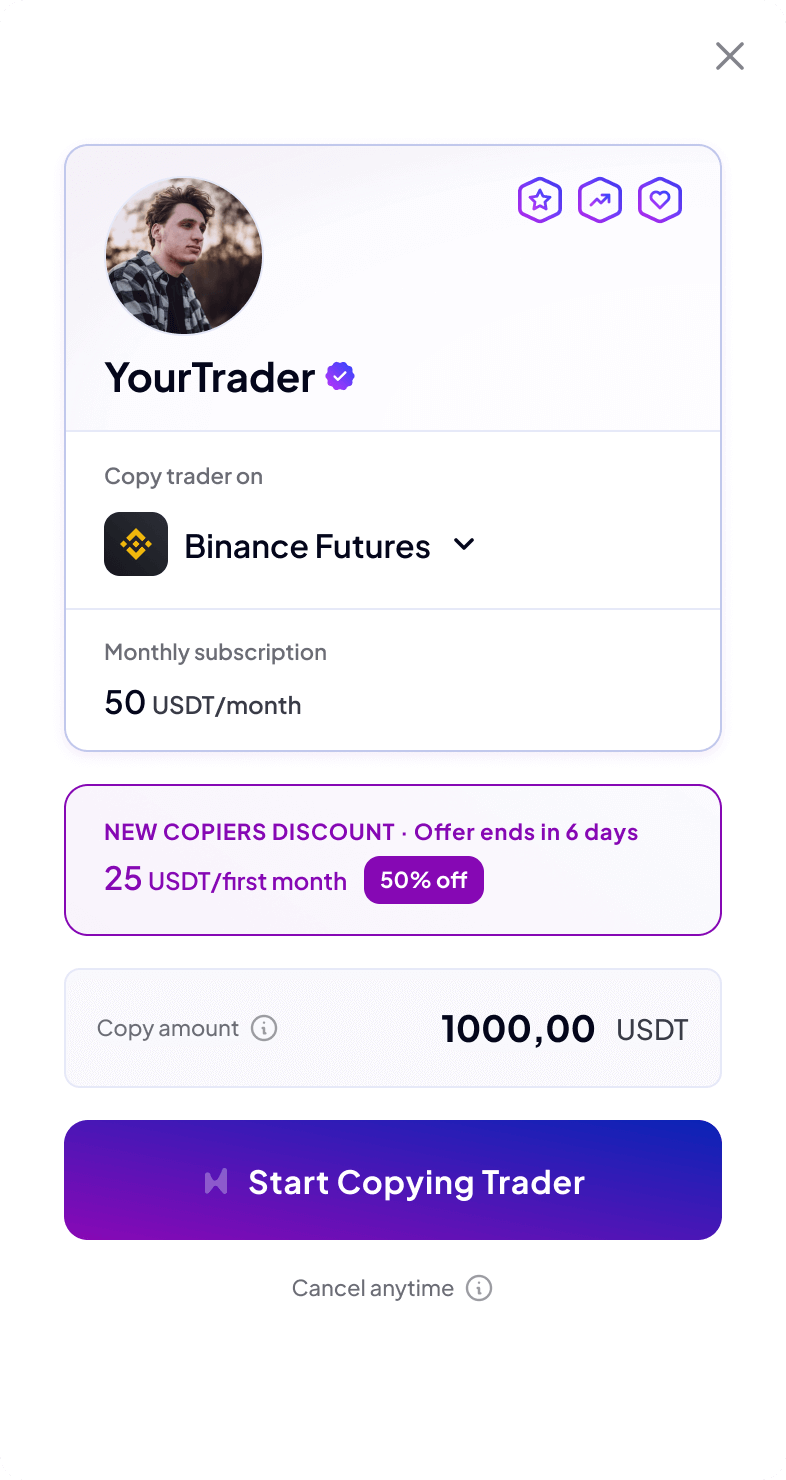Click the verified checkmark next to YourTrader
Screen dimensions: 786x1480
pos(341,377)
